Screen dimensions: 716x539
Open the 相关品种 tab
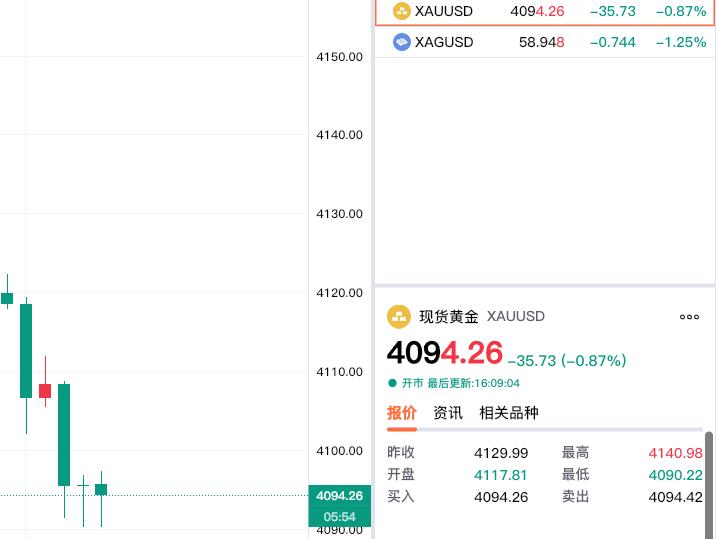[509, 413]
